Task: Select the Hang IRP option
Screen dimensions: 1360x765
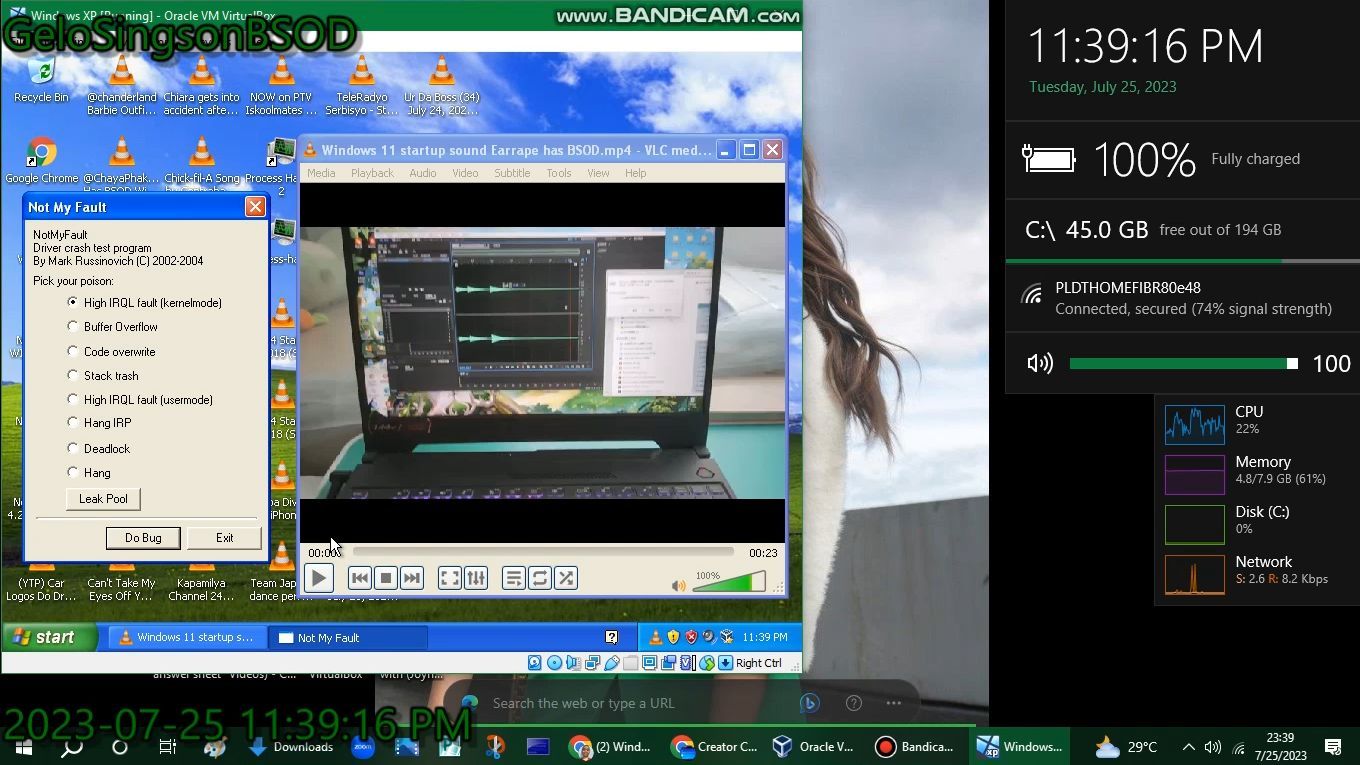Action: 99,423
